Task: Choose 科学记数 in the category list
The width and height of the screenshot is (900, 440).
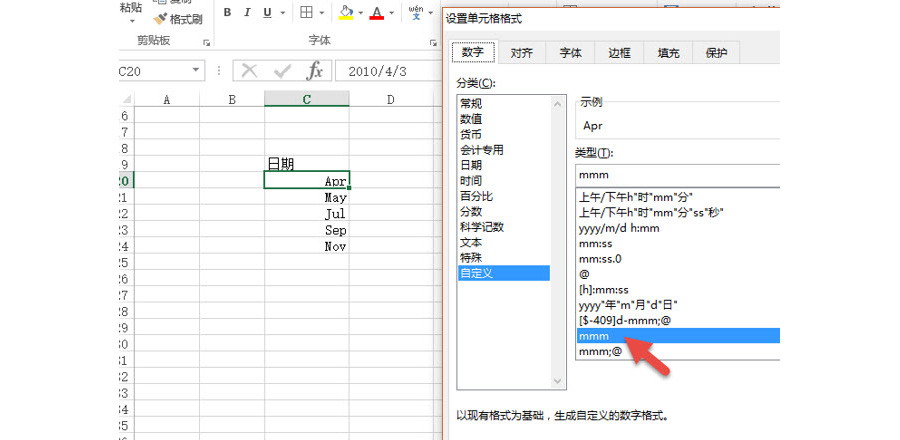Action: click(x=504, y=227)
